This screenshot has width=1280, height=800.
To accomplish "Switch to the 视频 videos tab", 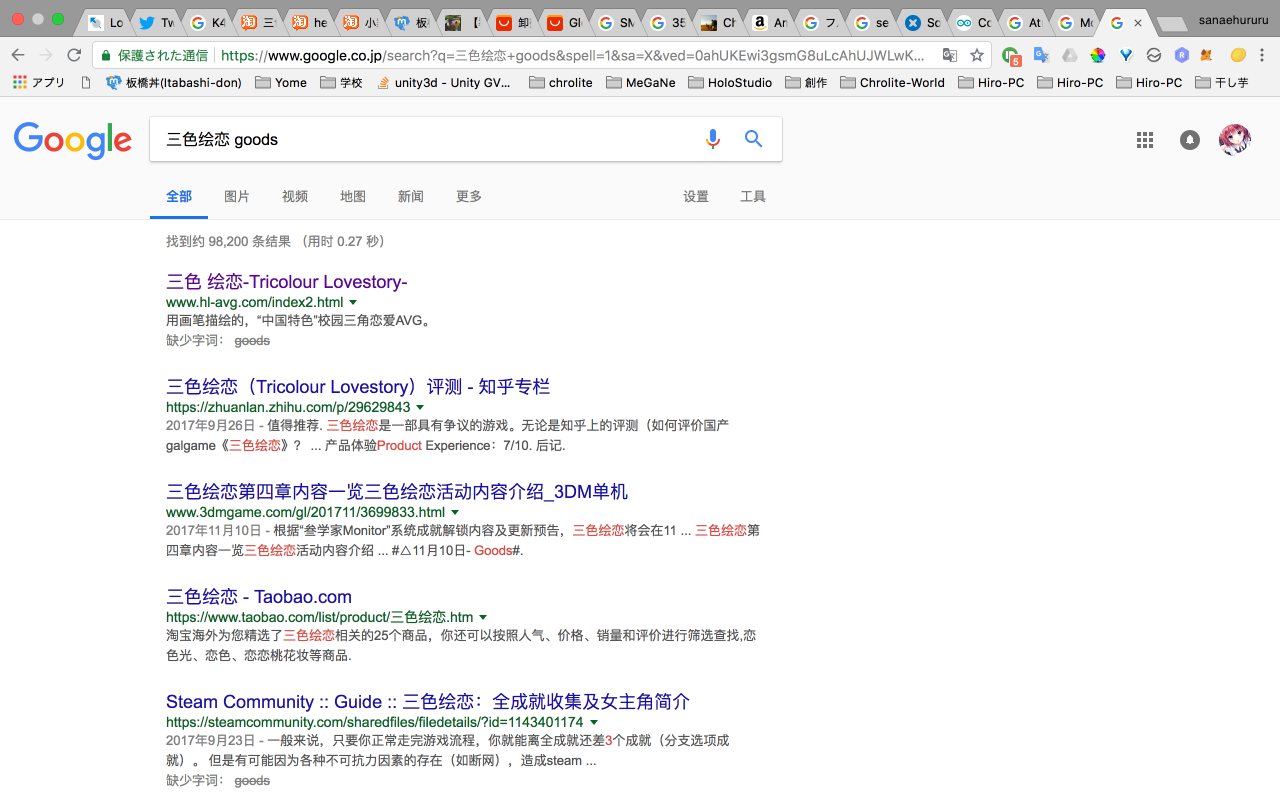I will pyautogui.click(x=295, y=196).
